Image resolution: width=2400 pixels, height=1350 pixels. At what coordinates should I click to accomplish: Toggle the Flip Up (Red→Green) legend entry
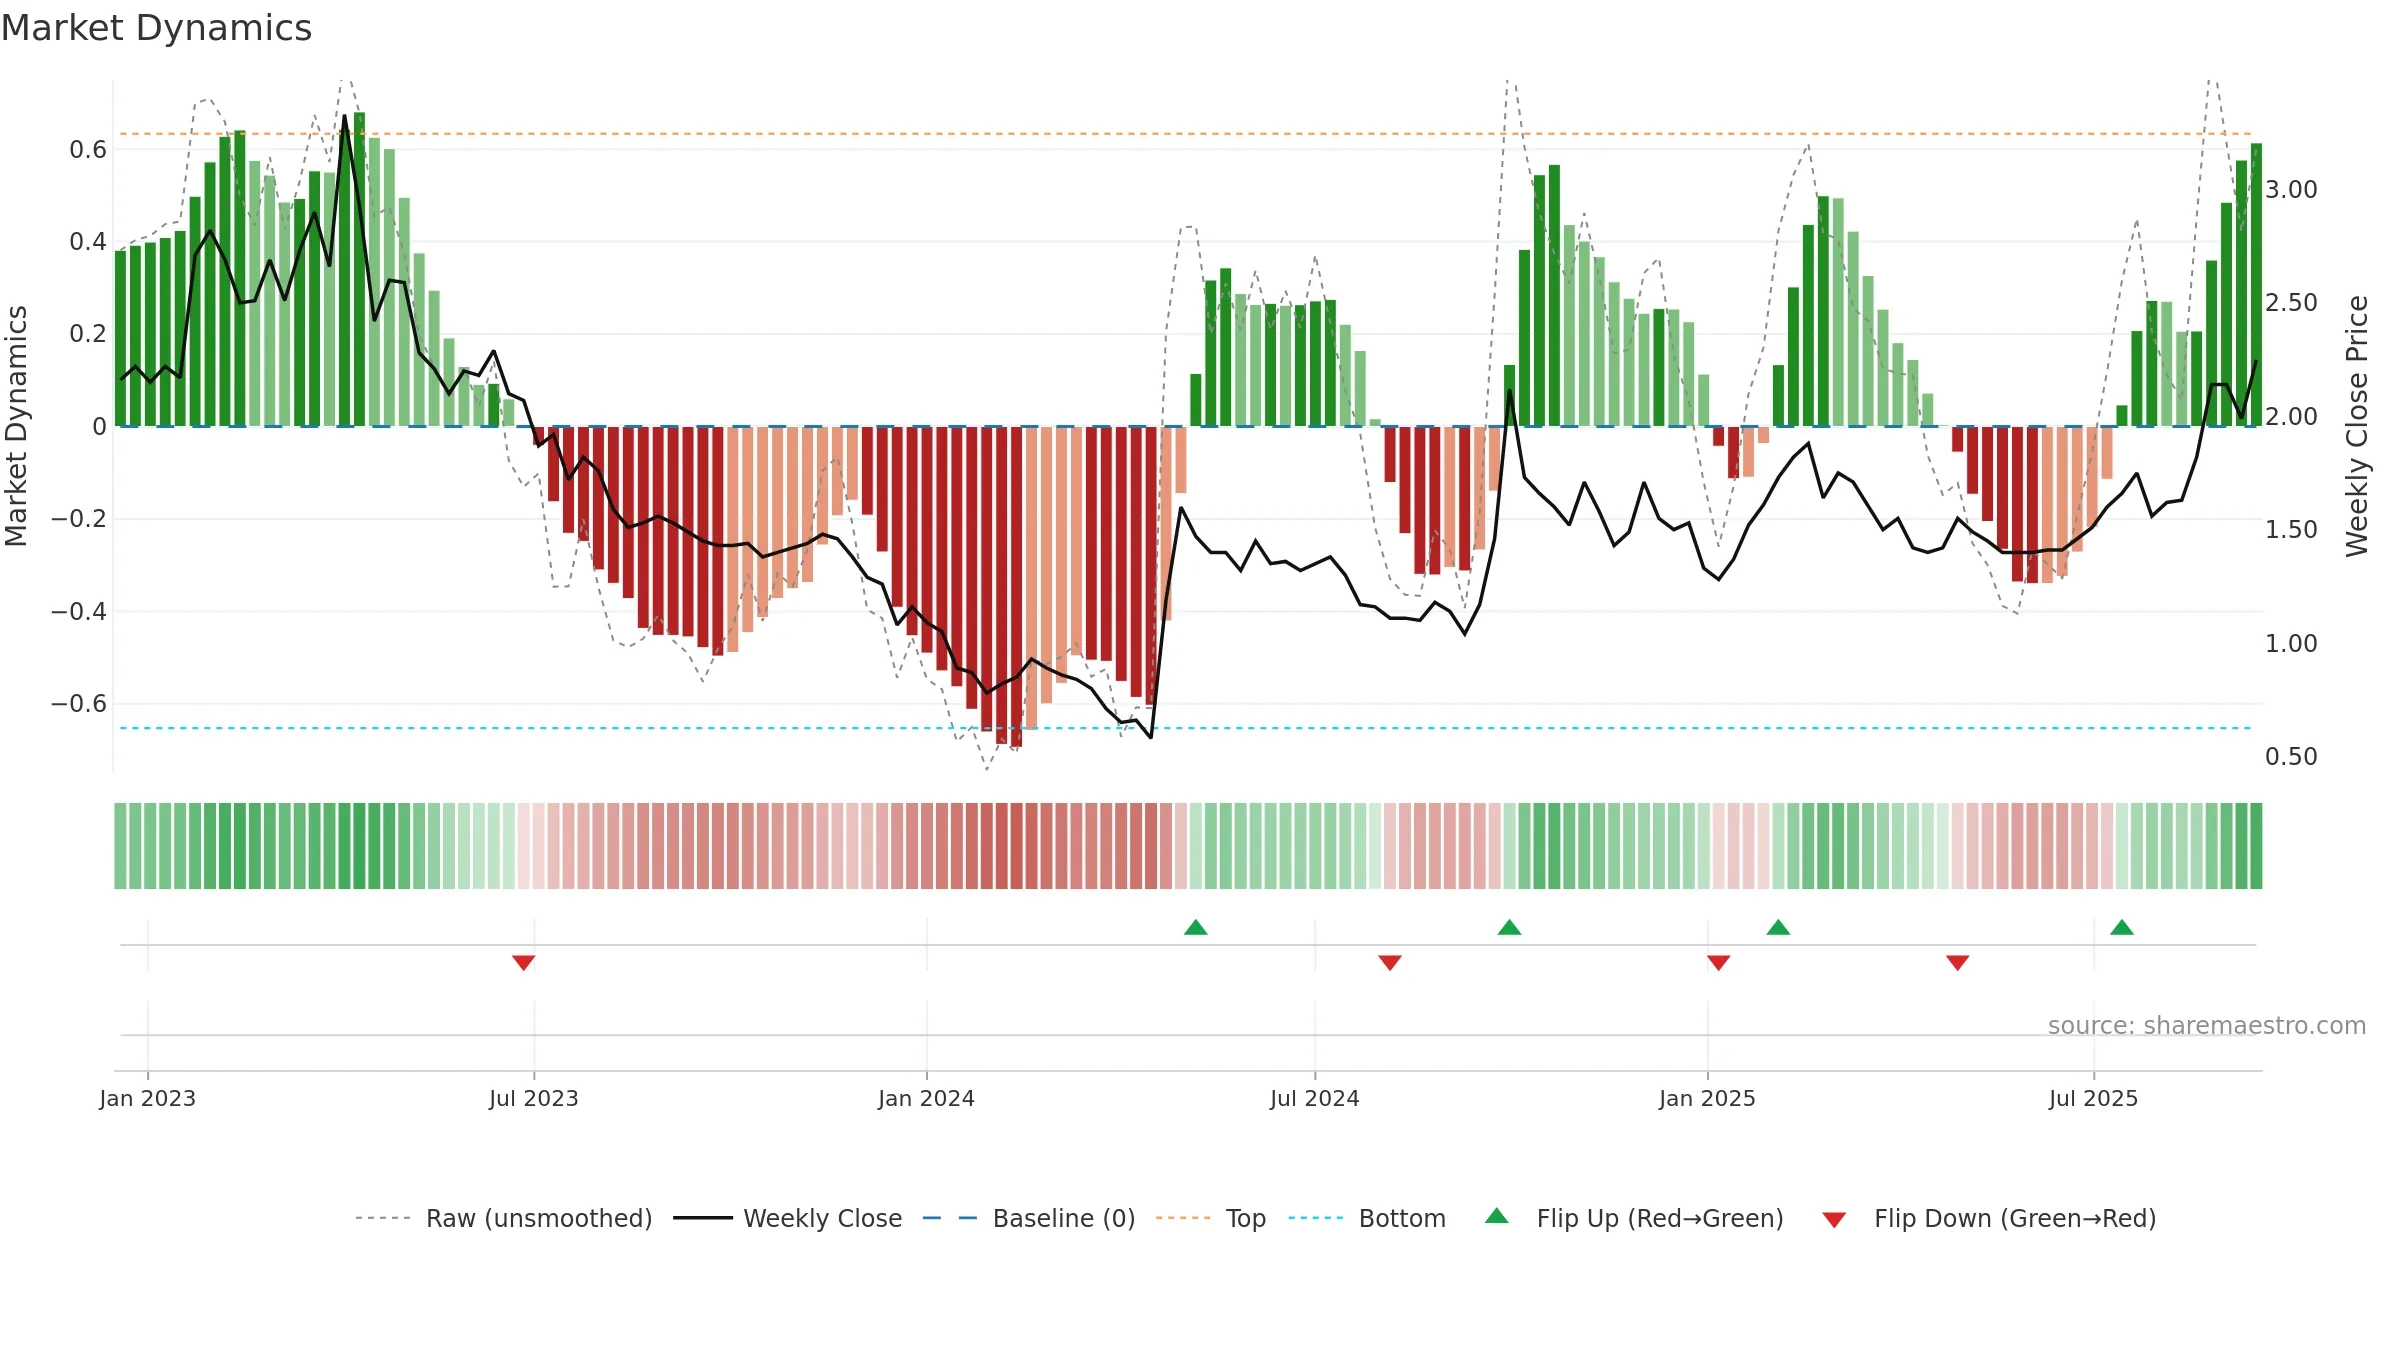coord(1634,1218)
